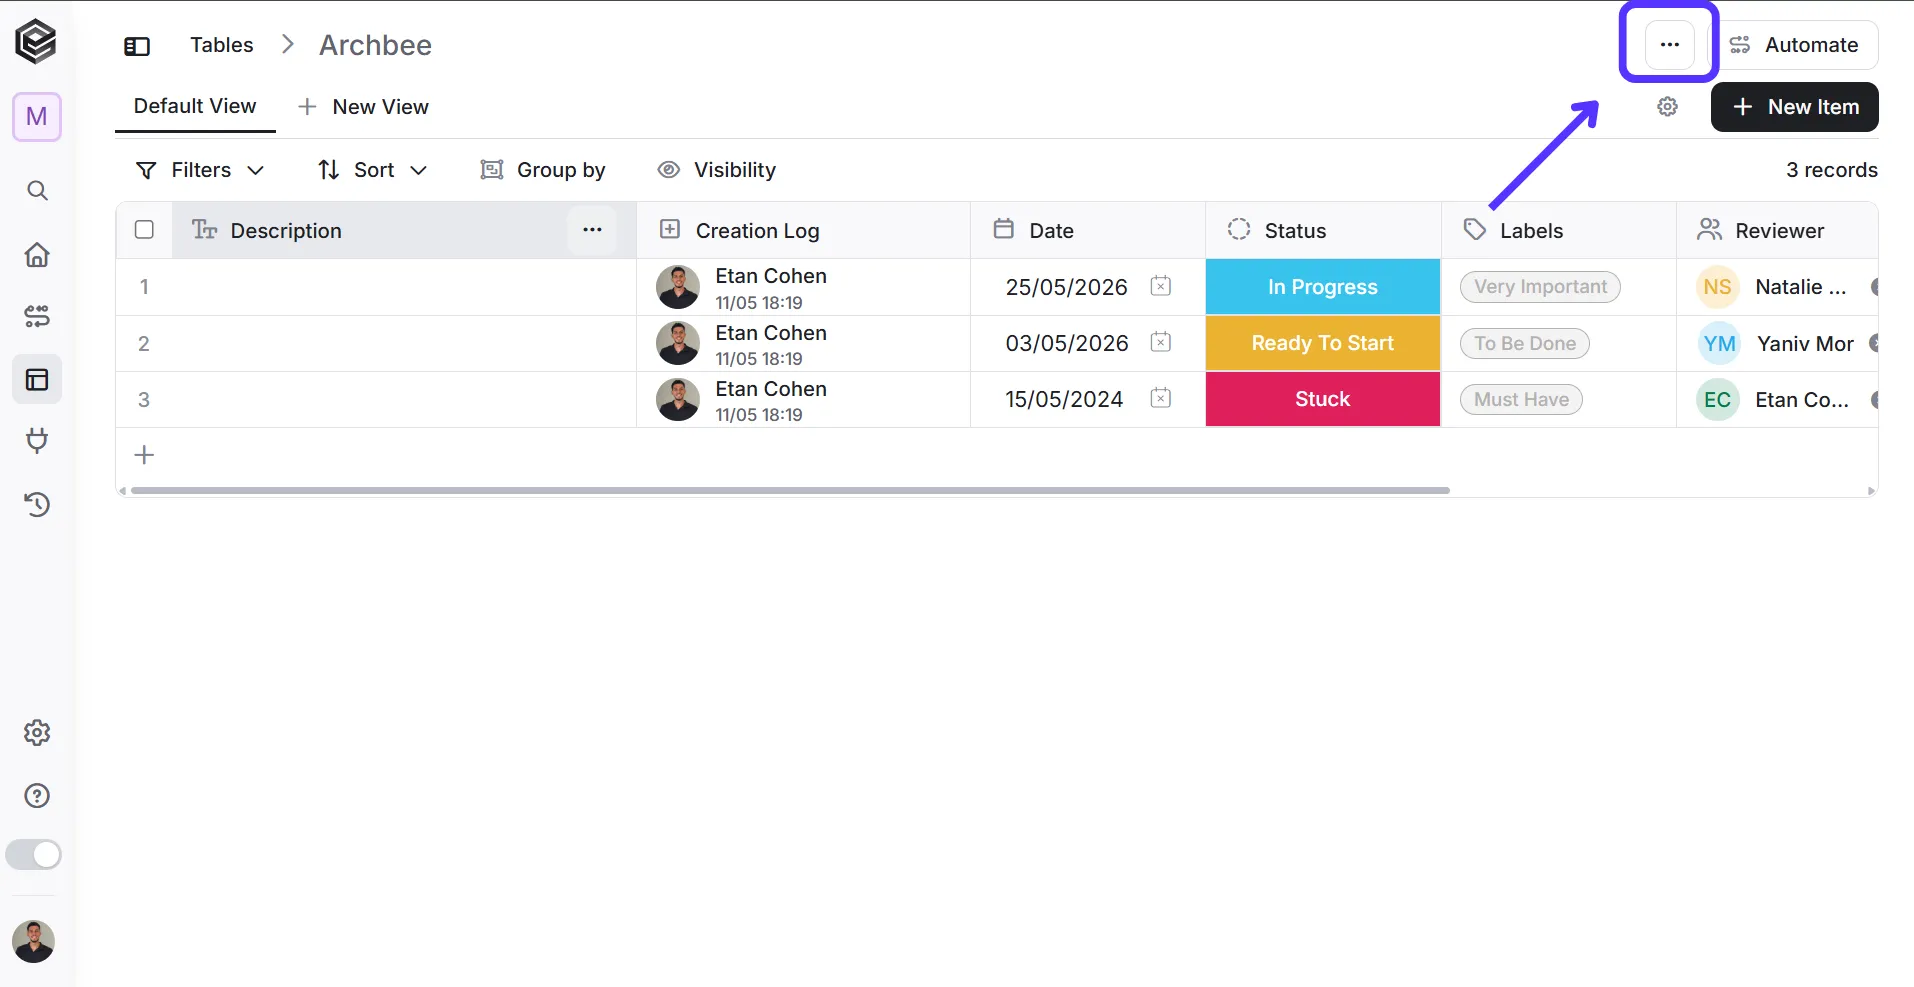
Task: Open the Group by options
Action: click(x=543, y=170)
